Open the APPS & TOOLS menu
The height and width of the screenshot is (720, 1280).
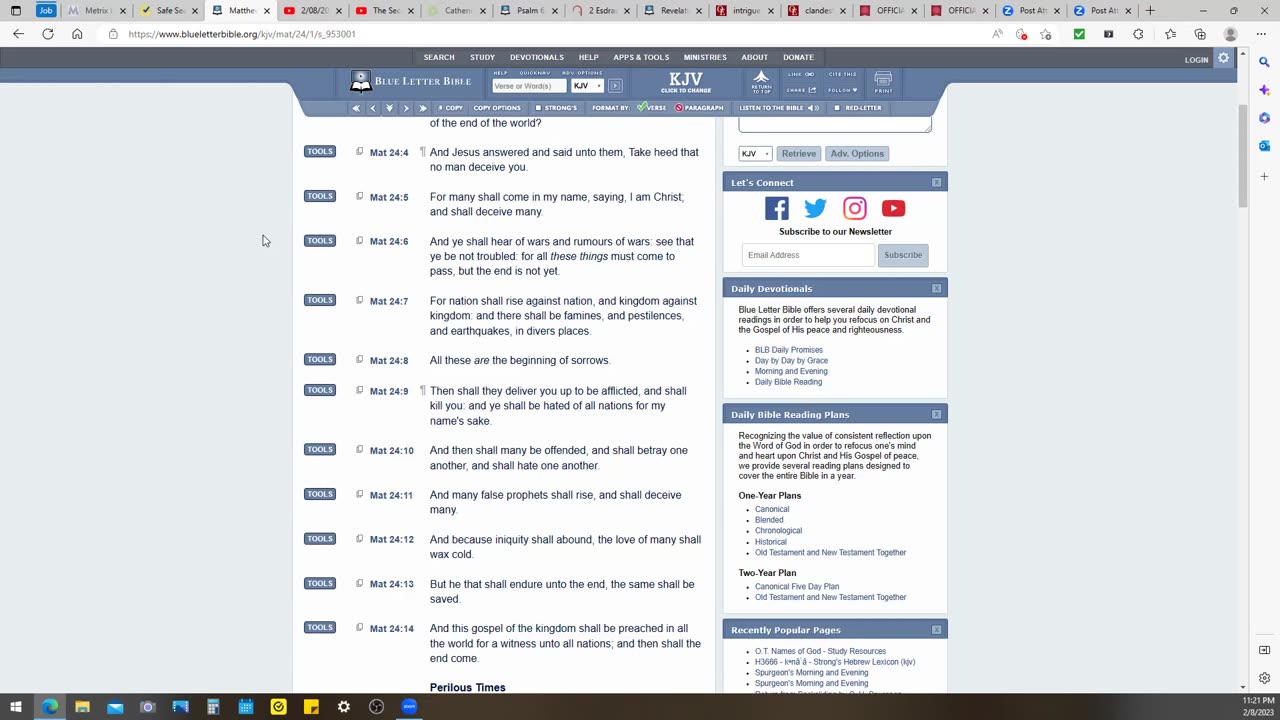[x=641, y=57]
